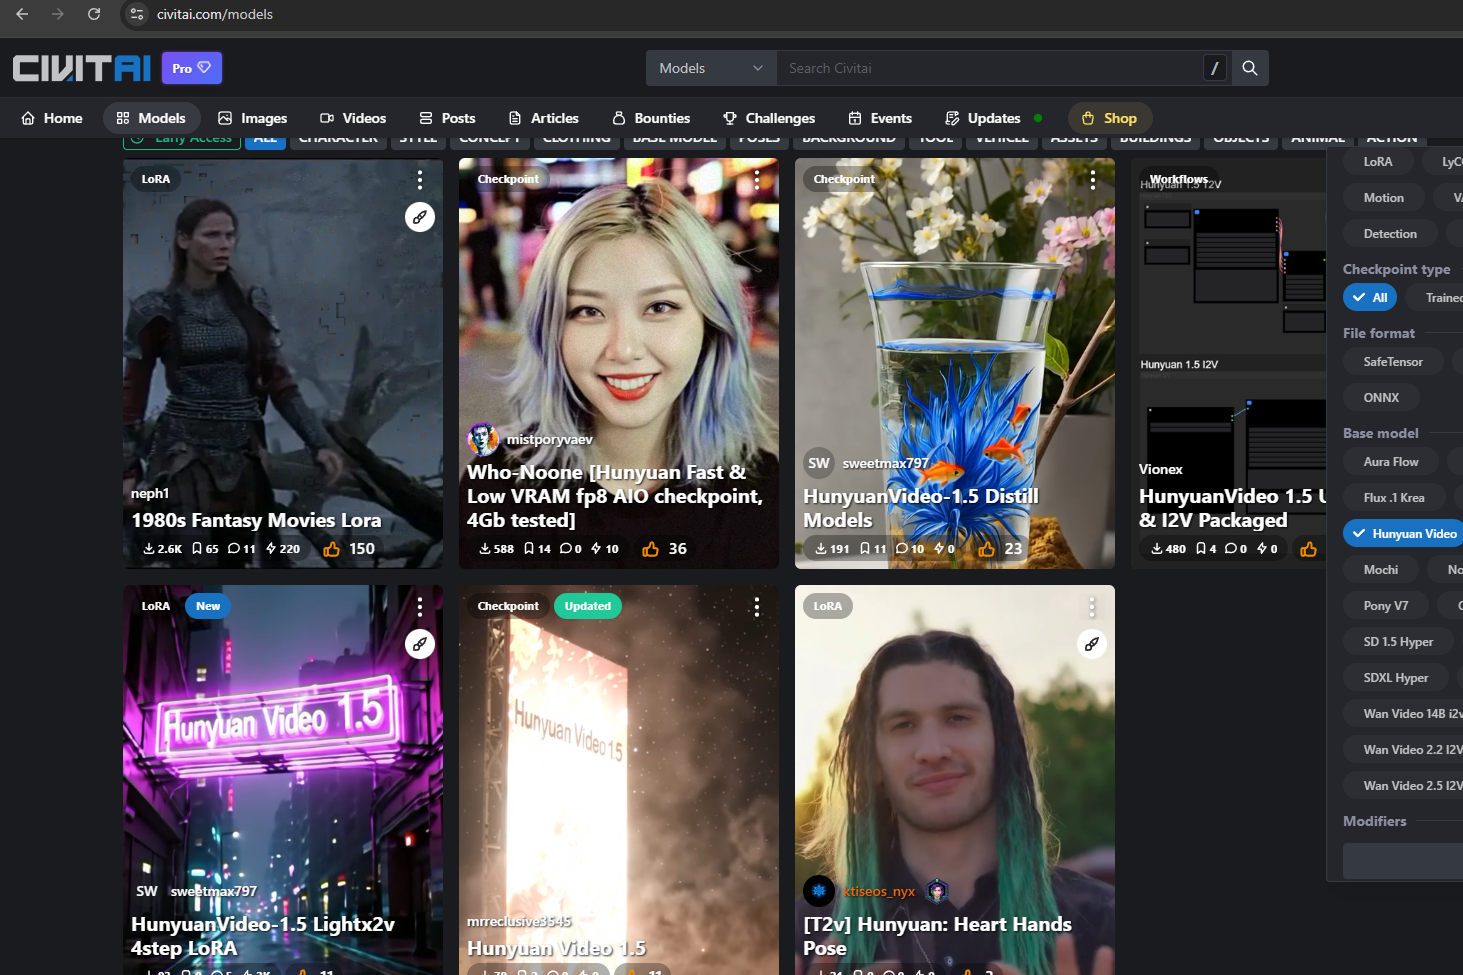Screen dimensions: 1463x975
Task: Click the browser forward arrow
Action: click(57, 14)
